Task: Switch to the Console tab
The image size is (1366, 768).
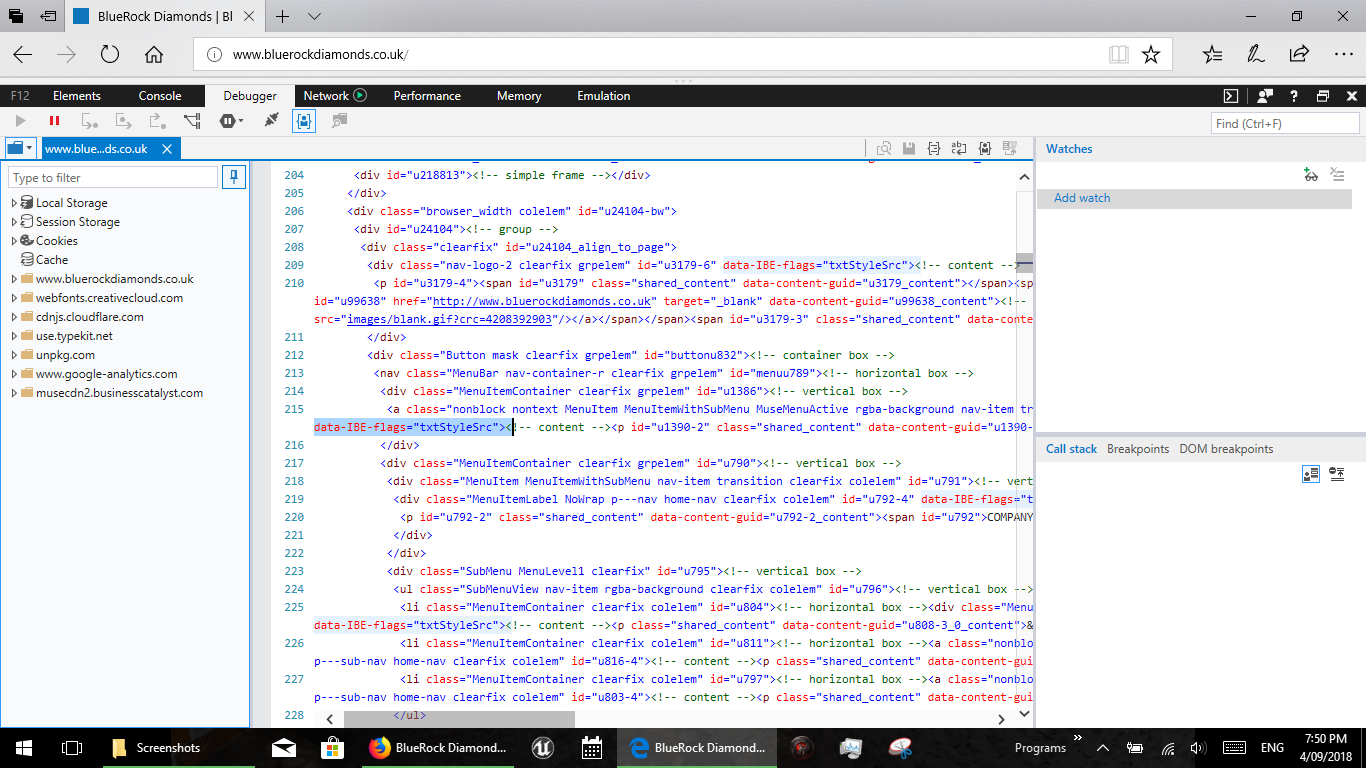Action: (160, 96)
